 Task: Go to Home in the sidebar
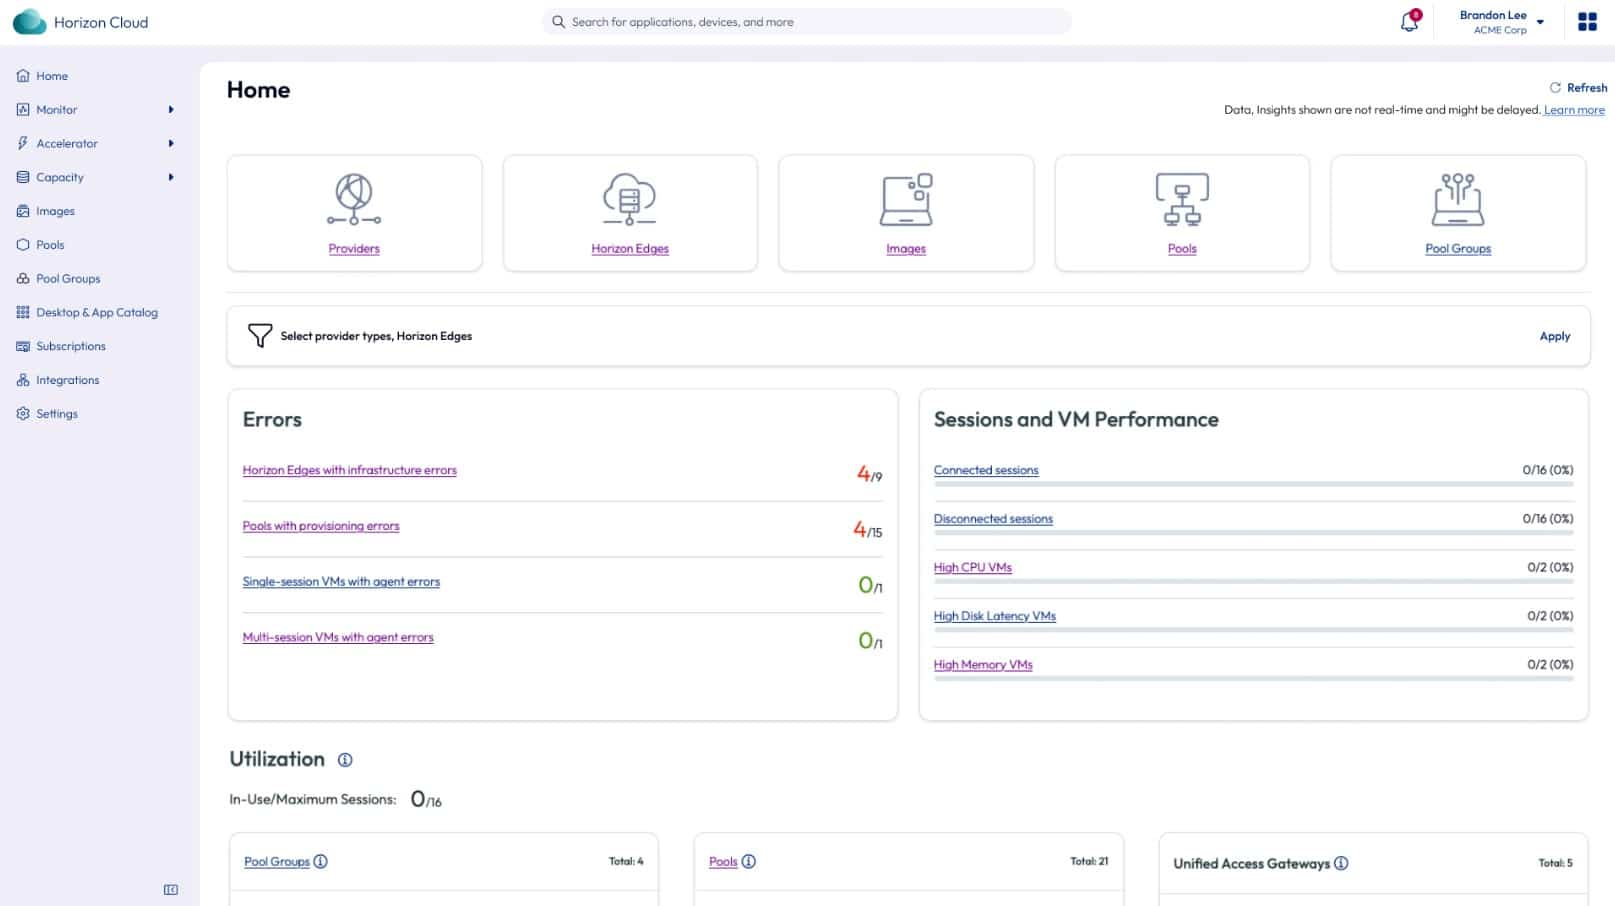52,76
